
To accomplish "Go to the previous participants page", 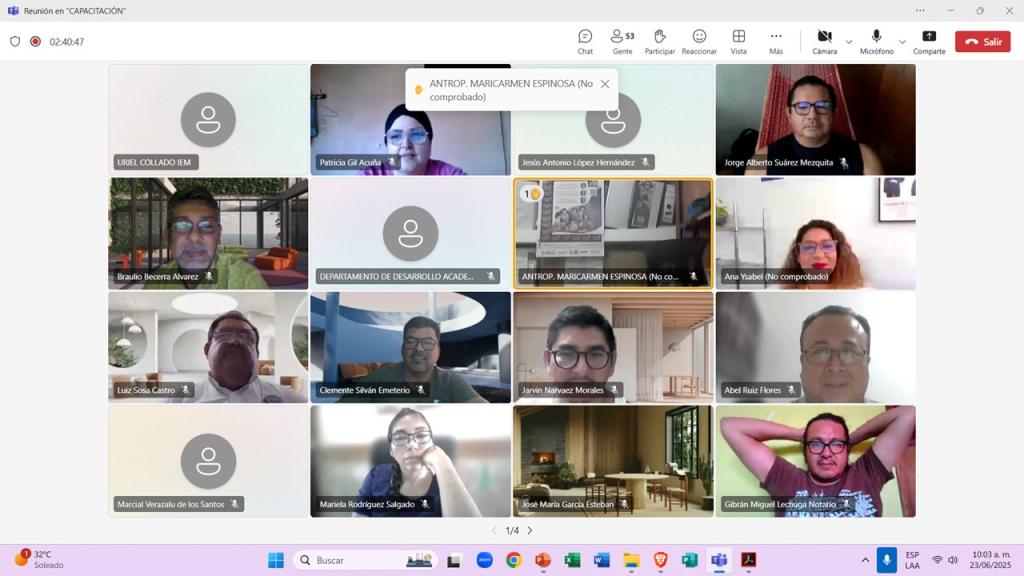I will point(493,531).
